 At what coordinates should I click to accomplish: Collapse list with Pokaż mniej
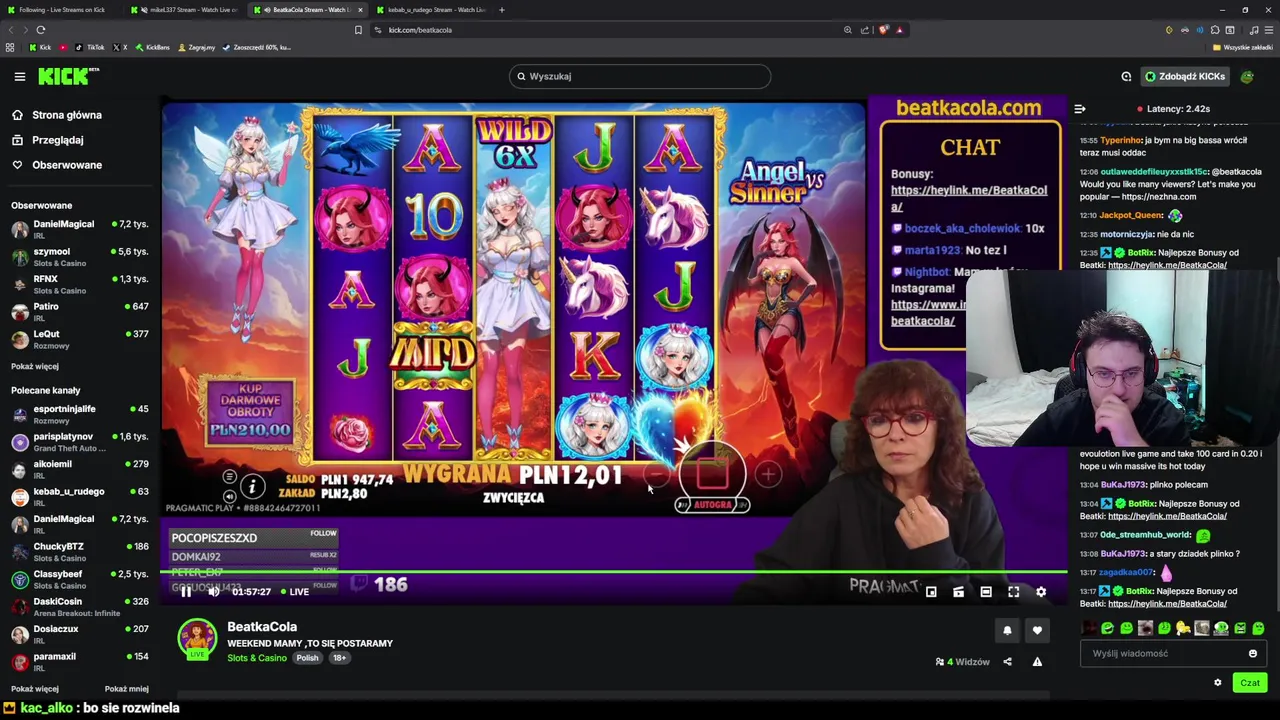point(127,689)
